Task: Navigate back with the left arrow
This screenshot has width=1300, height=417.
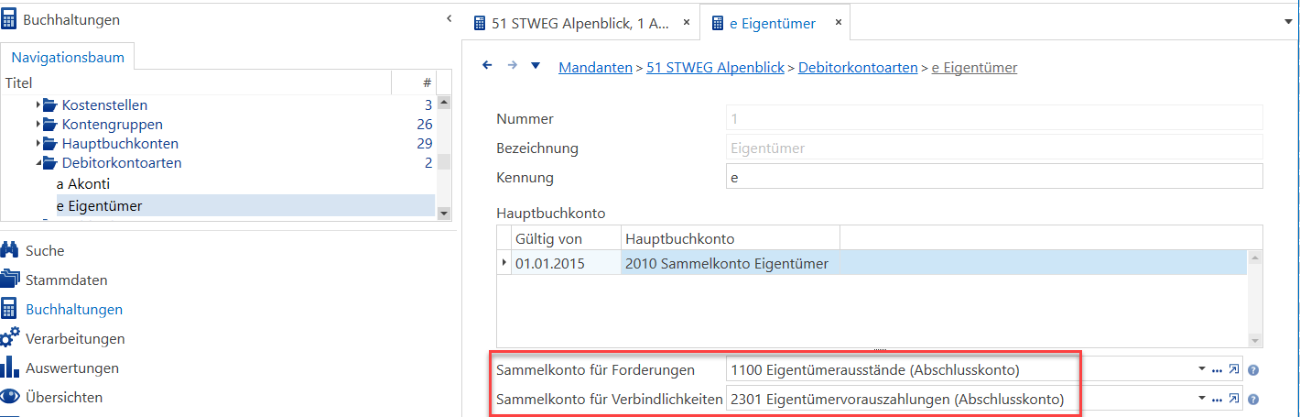Action: (x=488, y=66)
